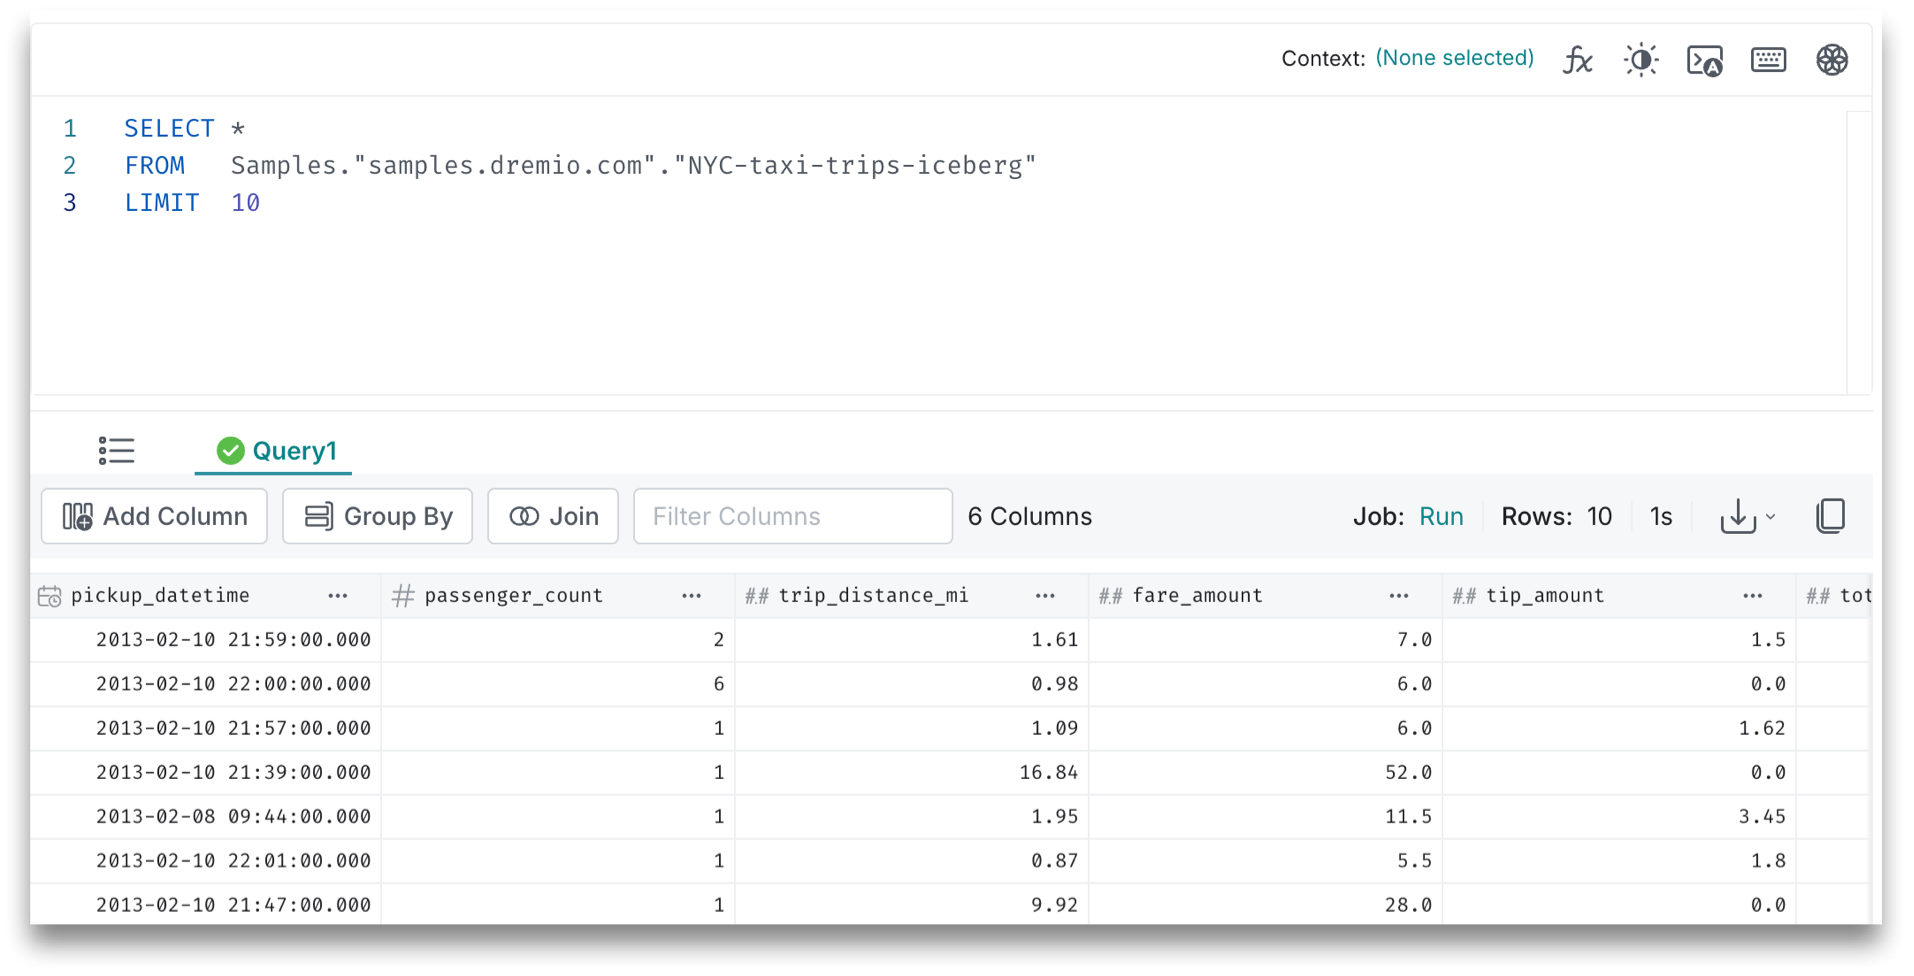Open the functions (fx) panel

pyautogui.click(x=1577, y=60)
